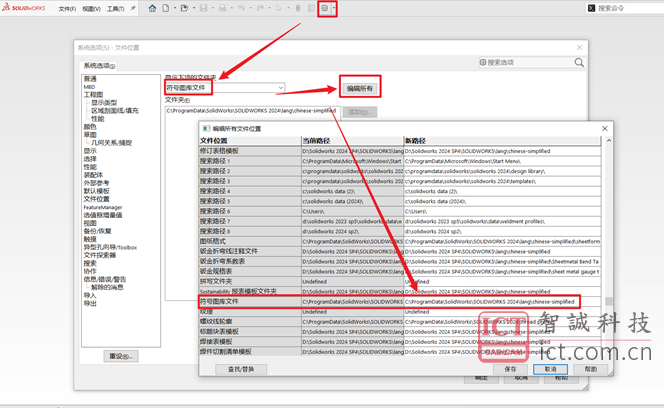
Task: Click the 重设 button
Action: (x=121, y=356)
